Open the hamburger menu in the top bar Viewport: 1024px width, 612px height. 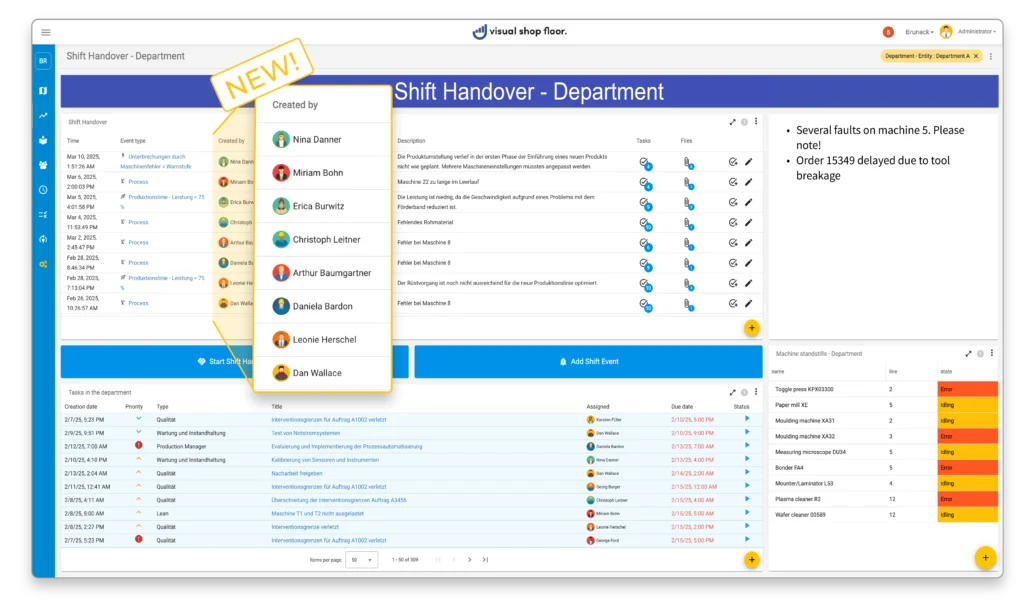pyautogui.click(x=46, y=32)
